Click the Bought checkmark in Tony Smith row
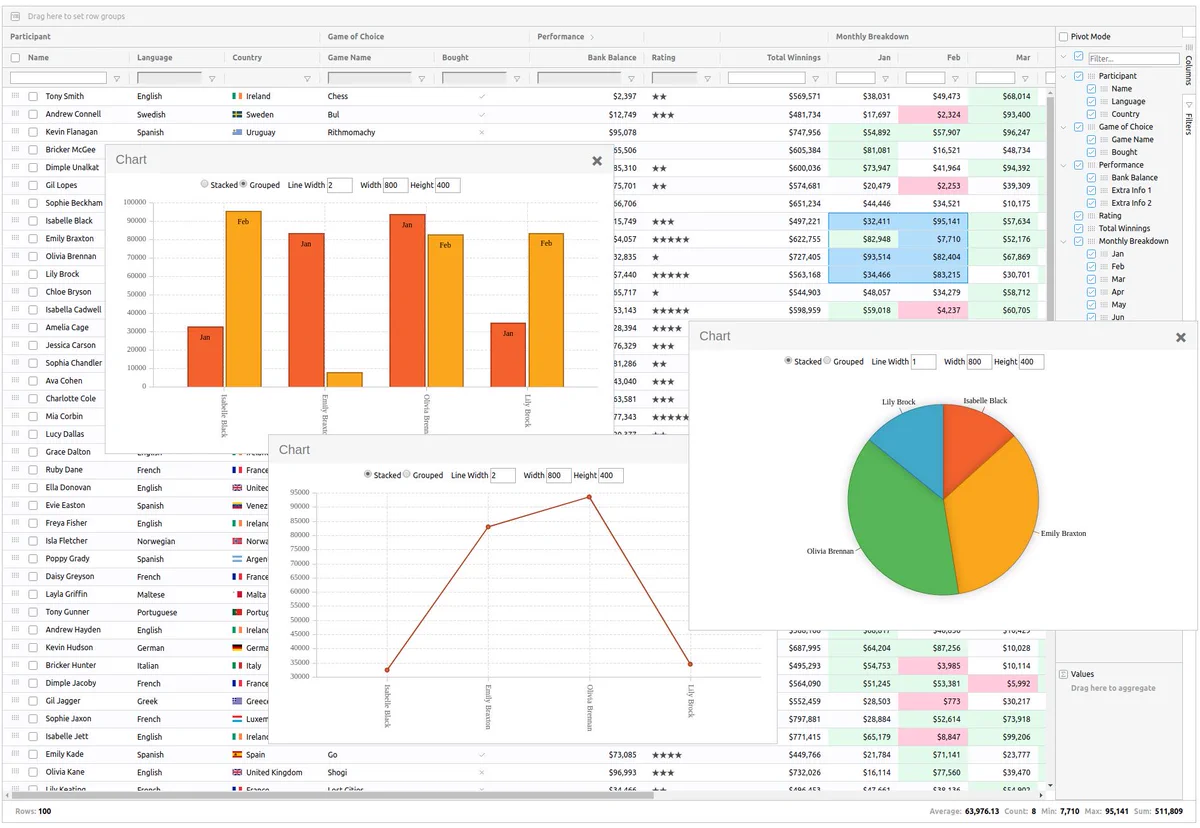Viewport: 1200px width, 828px height. click(482, 96)
